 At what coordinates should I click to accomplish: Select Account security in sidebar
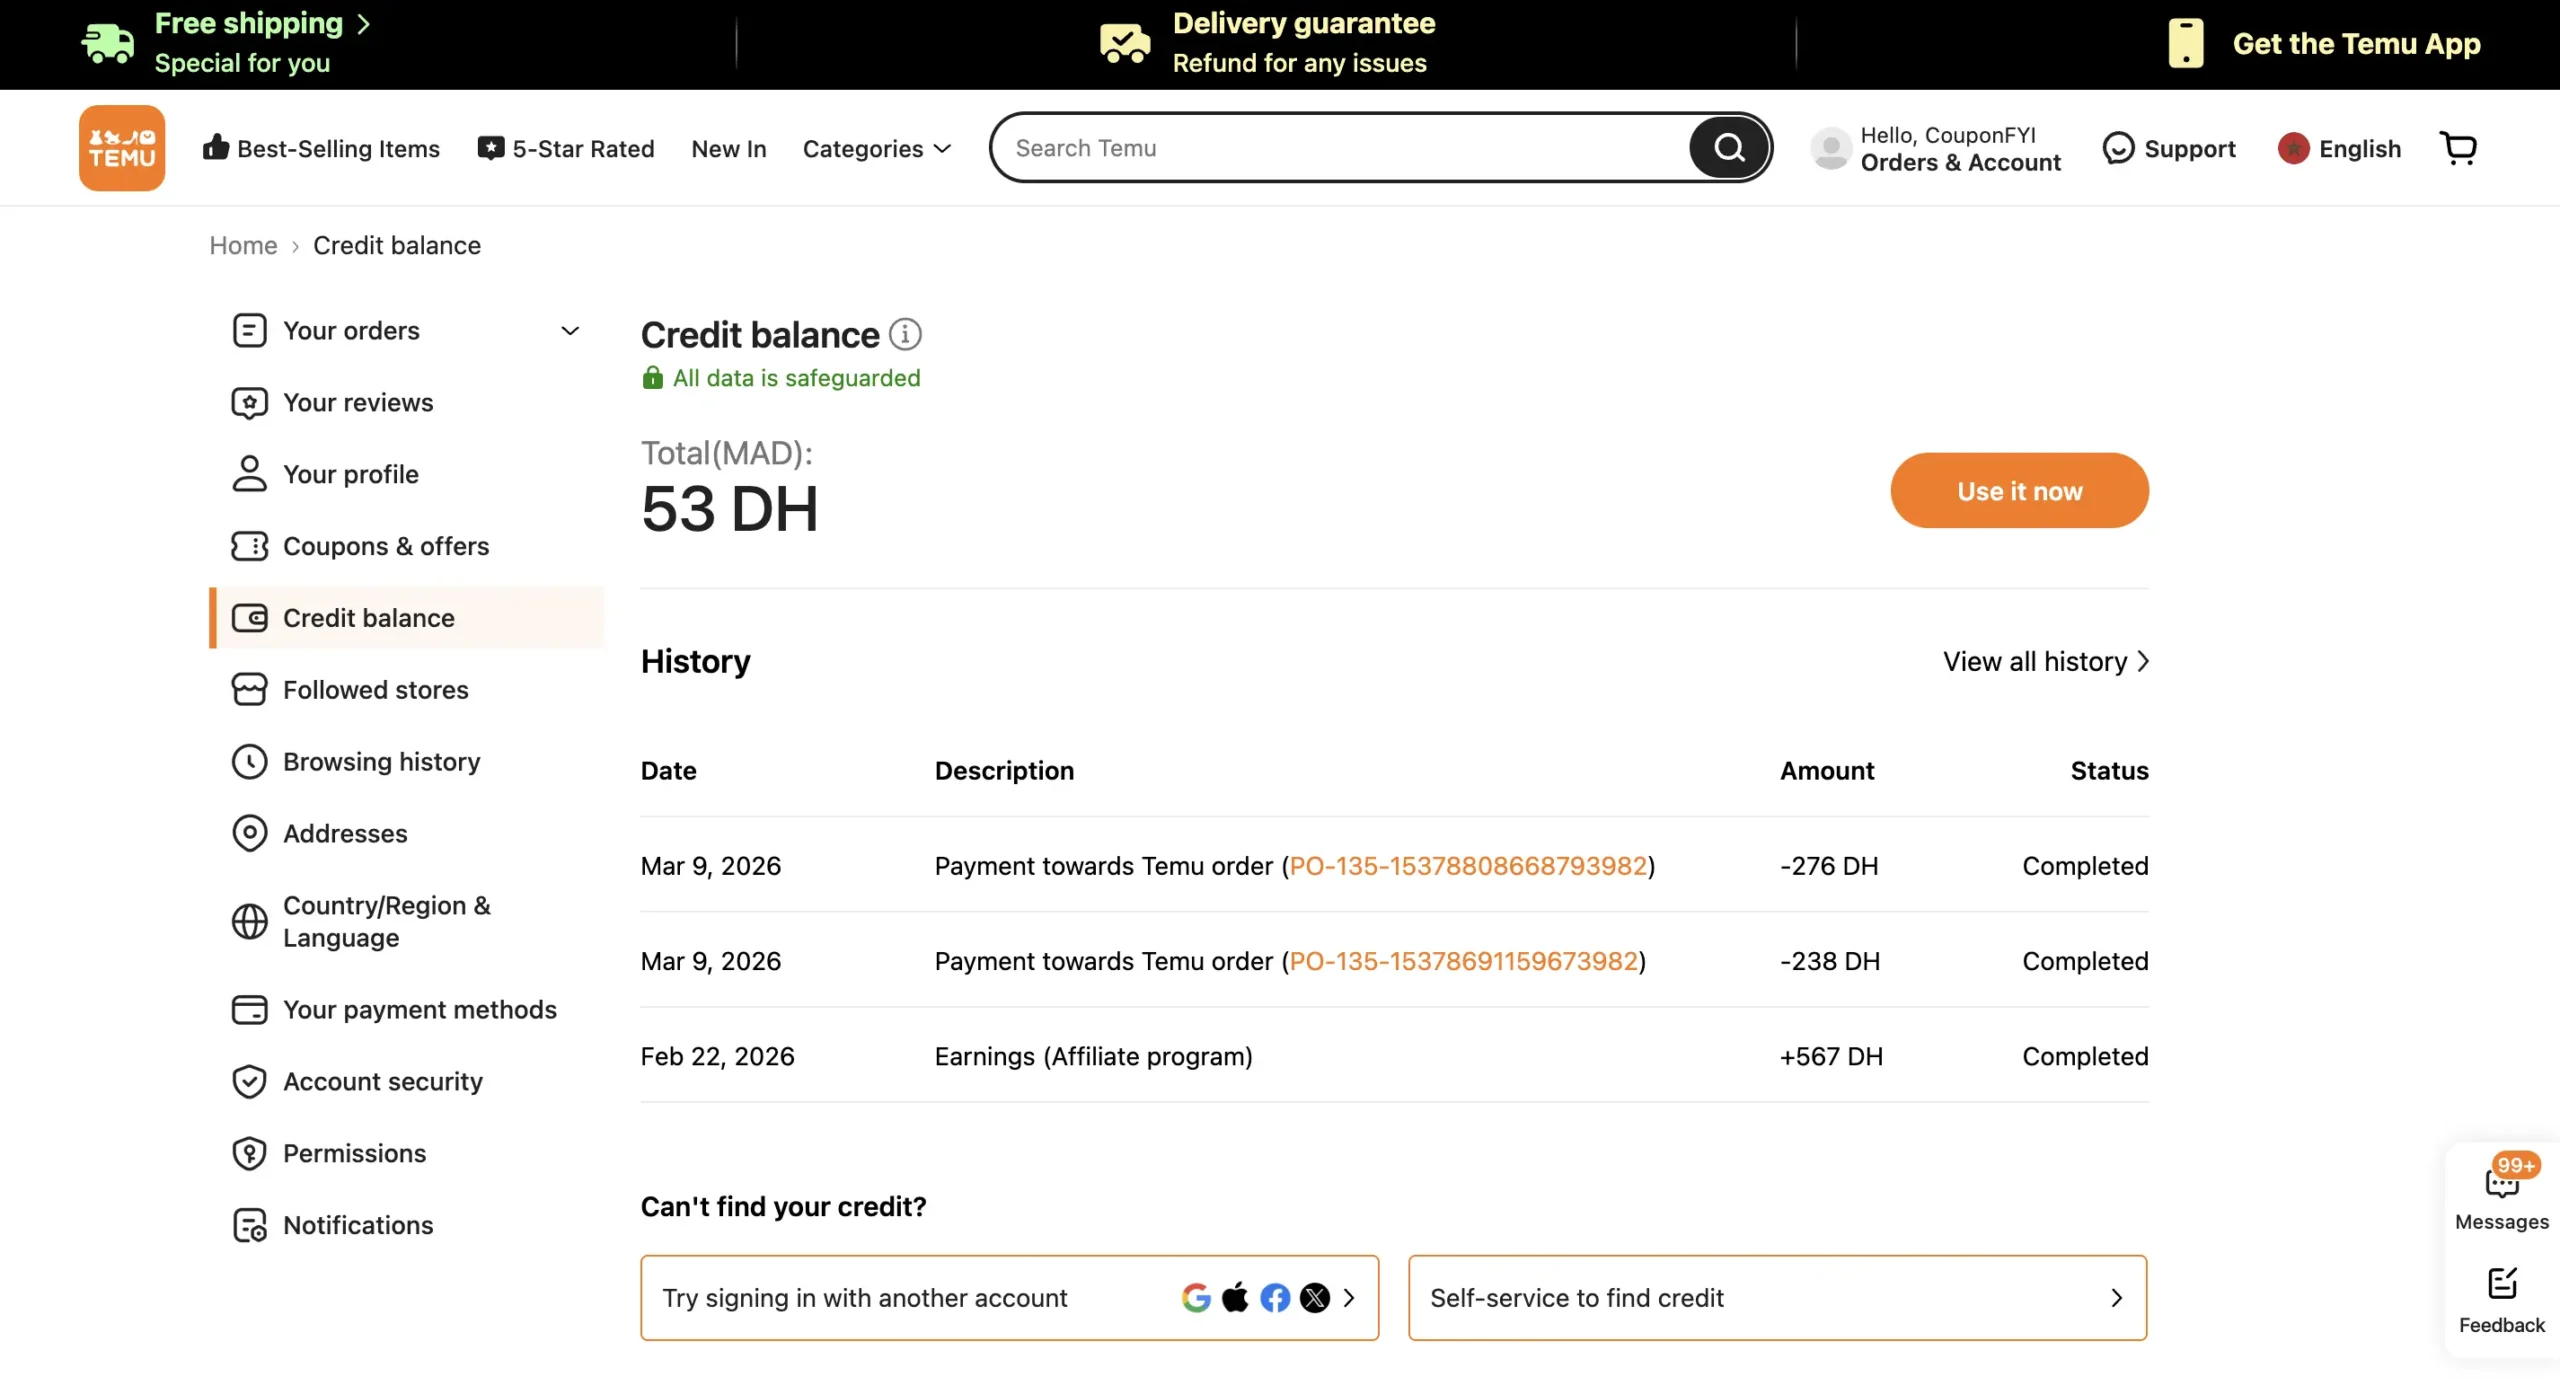click(382, 1081)
